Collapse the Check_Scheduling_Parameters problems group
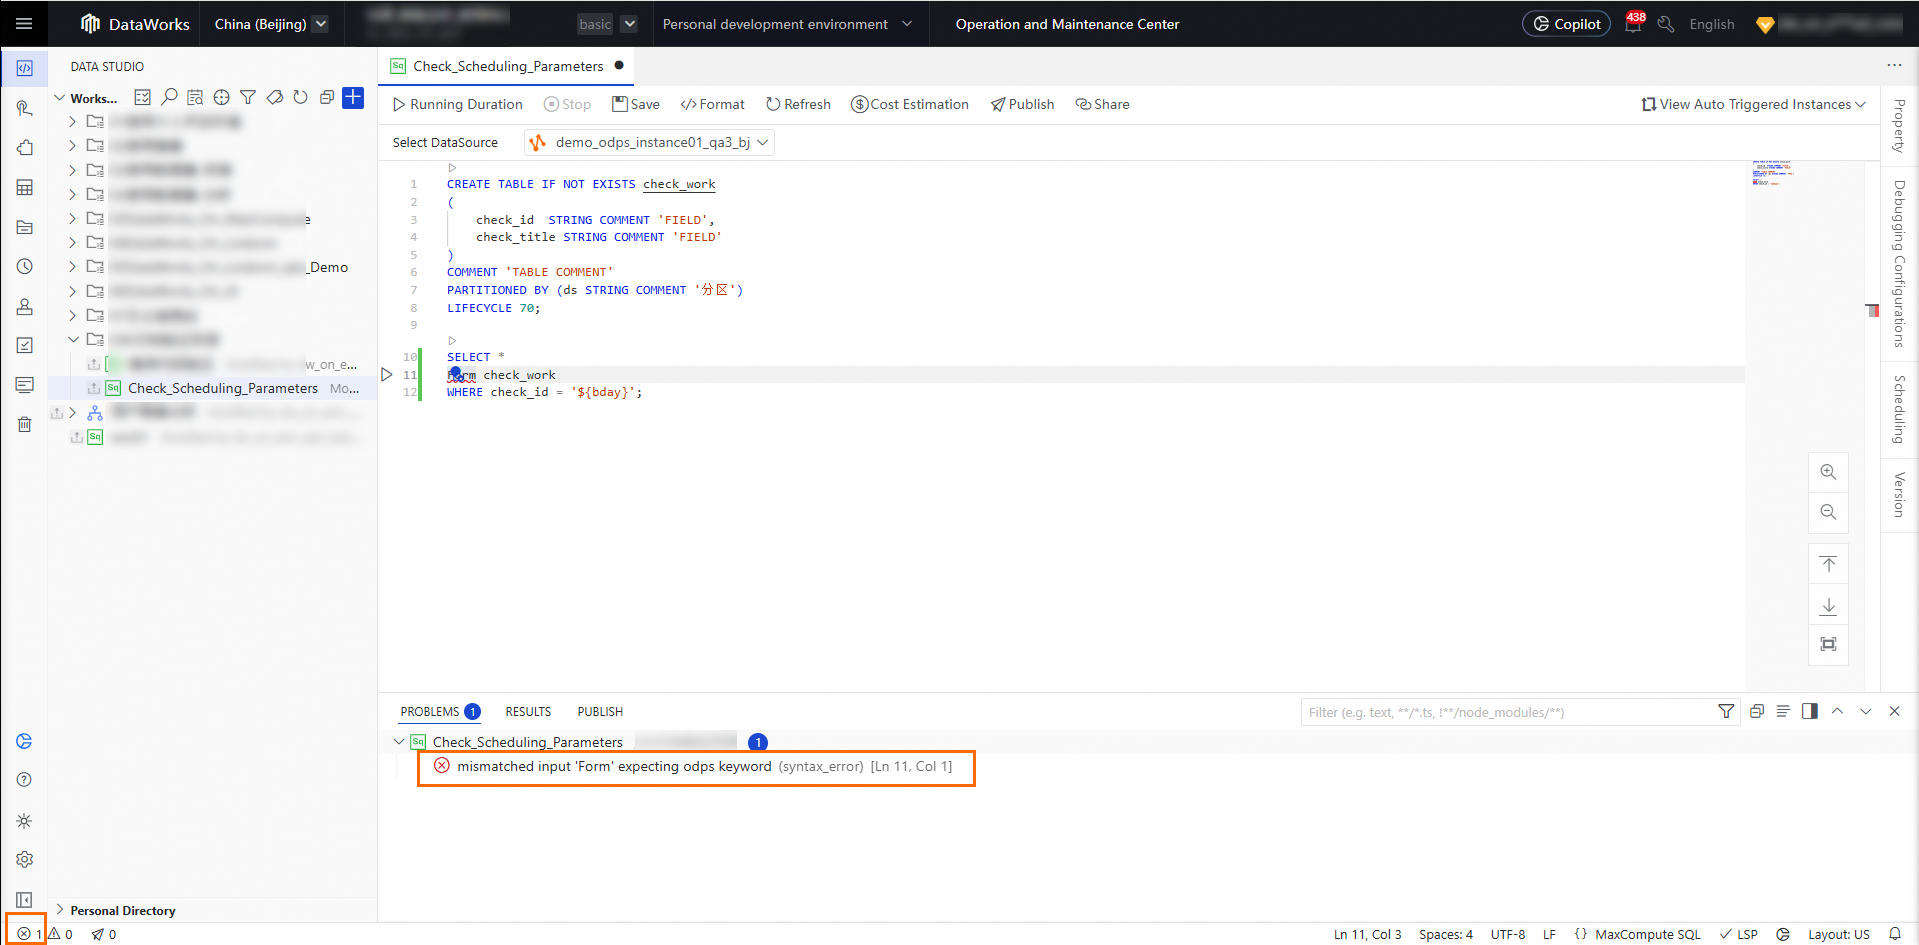1919x945 pixels. tap(399, 742)
